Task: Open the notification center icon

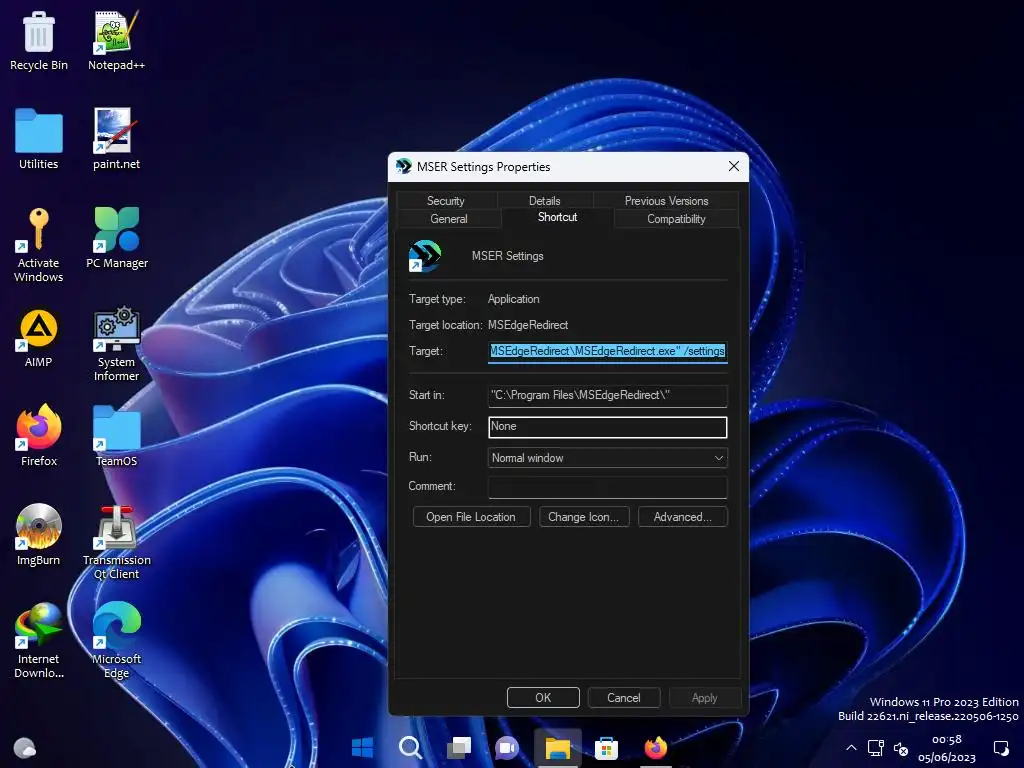Action: (x=1001, y=748)
